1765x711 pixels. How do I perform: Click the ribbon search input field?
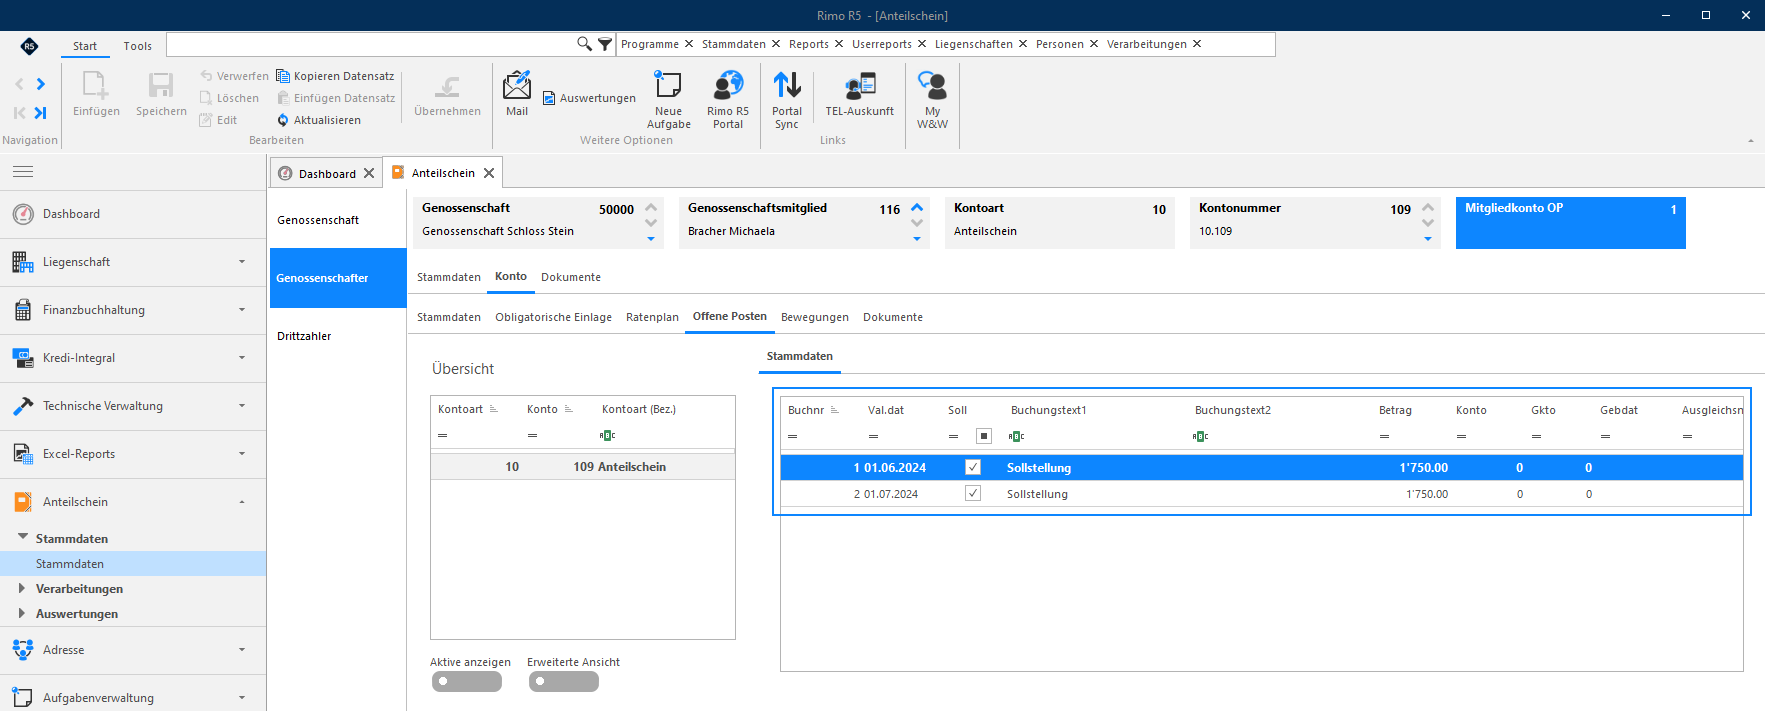pyautogui.click(x=370, y=44)
